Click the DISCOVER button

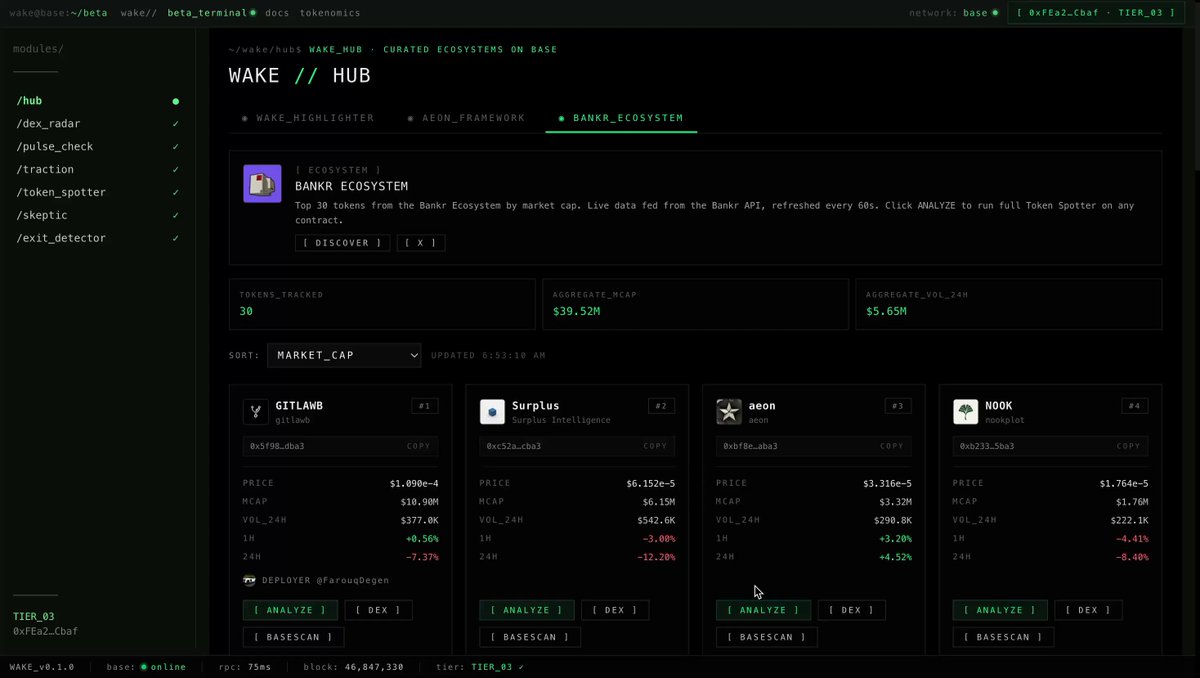(343, 243)
